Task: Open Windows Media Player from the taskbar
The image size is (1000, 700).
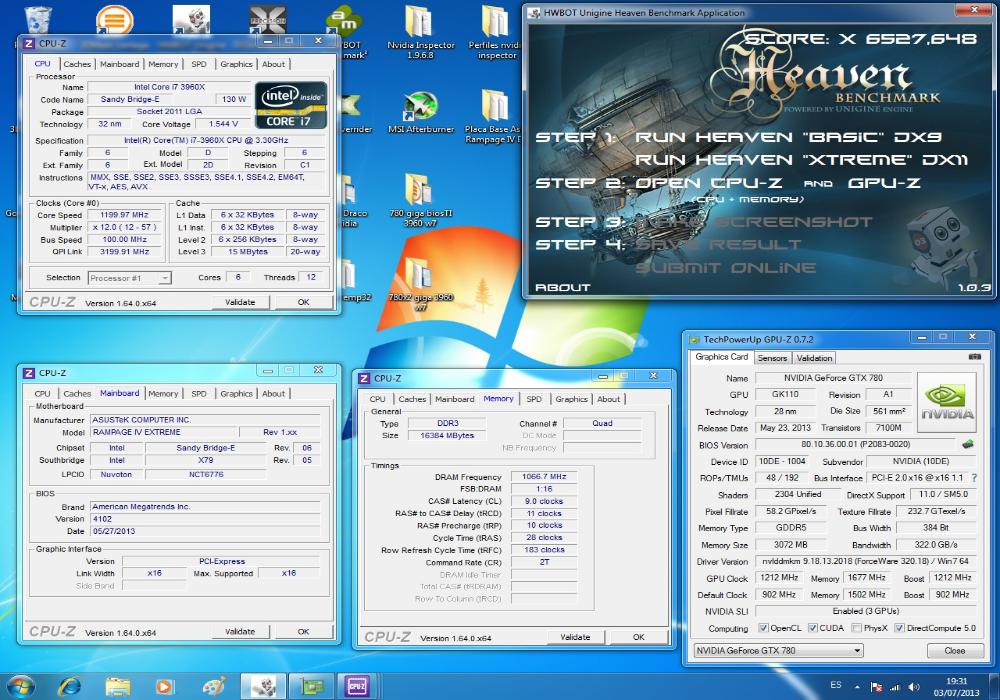Action: click(x=165, y=686)
